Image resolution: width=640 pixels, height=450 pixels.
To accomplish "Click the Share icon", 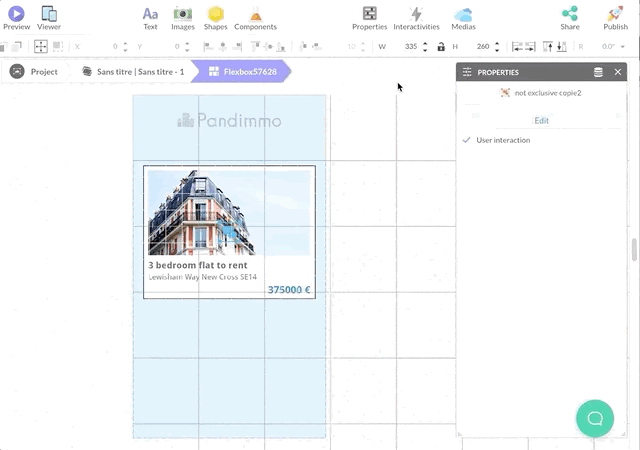I will [569, 13].
